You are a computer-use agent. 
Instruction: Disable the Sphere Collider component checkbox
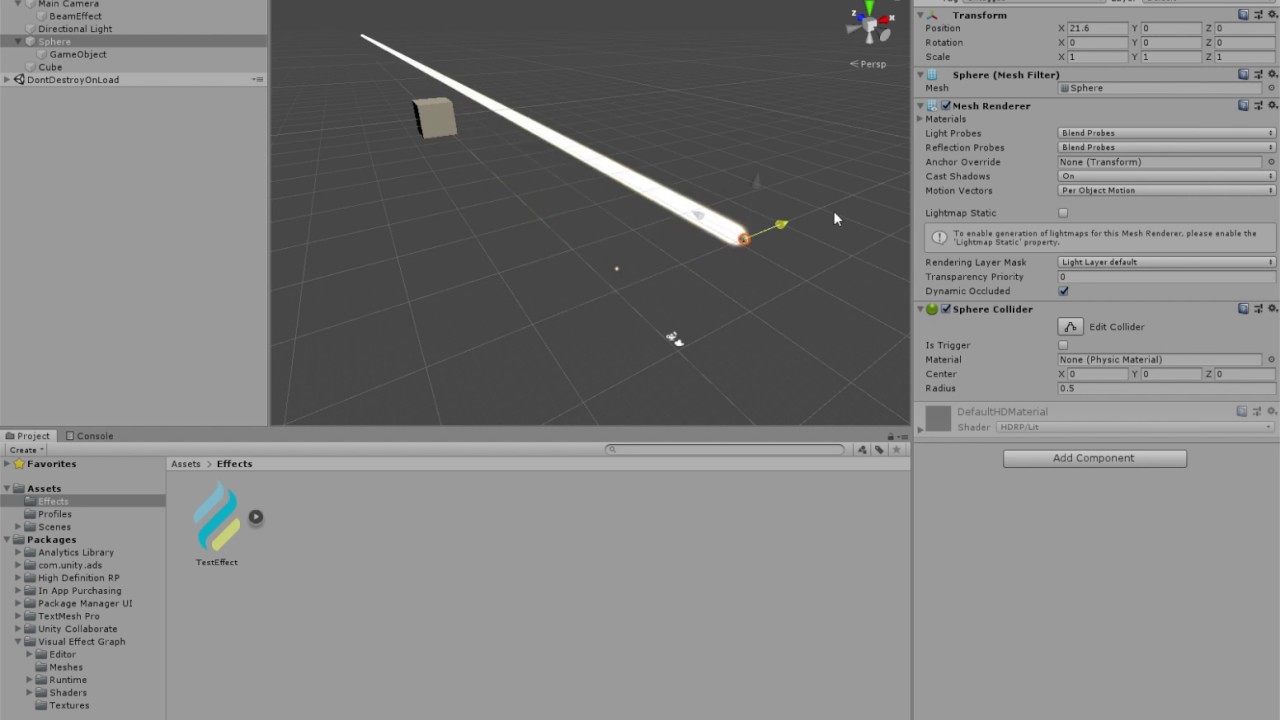946,309
